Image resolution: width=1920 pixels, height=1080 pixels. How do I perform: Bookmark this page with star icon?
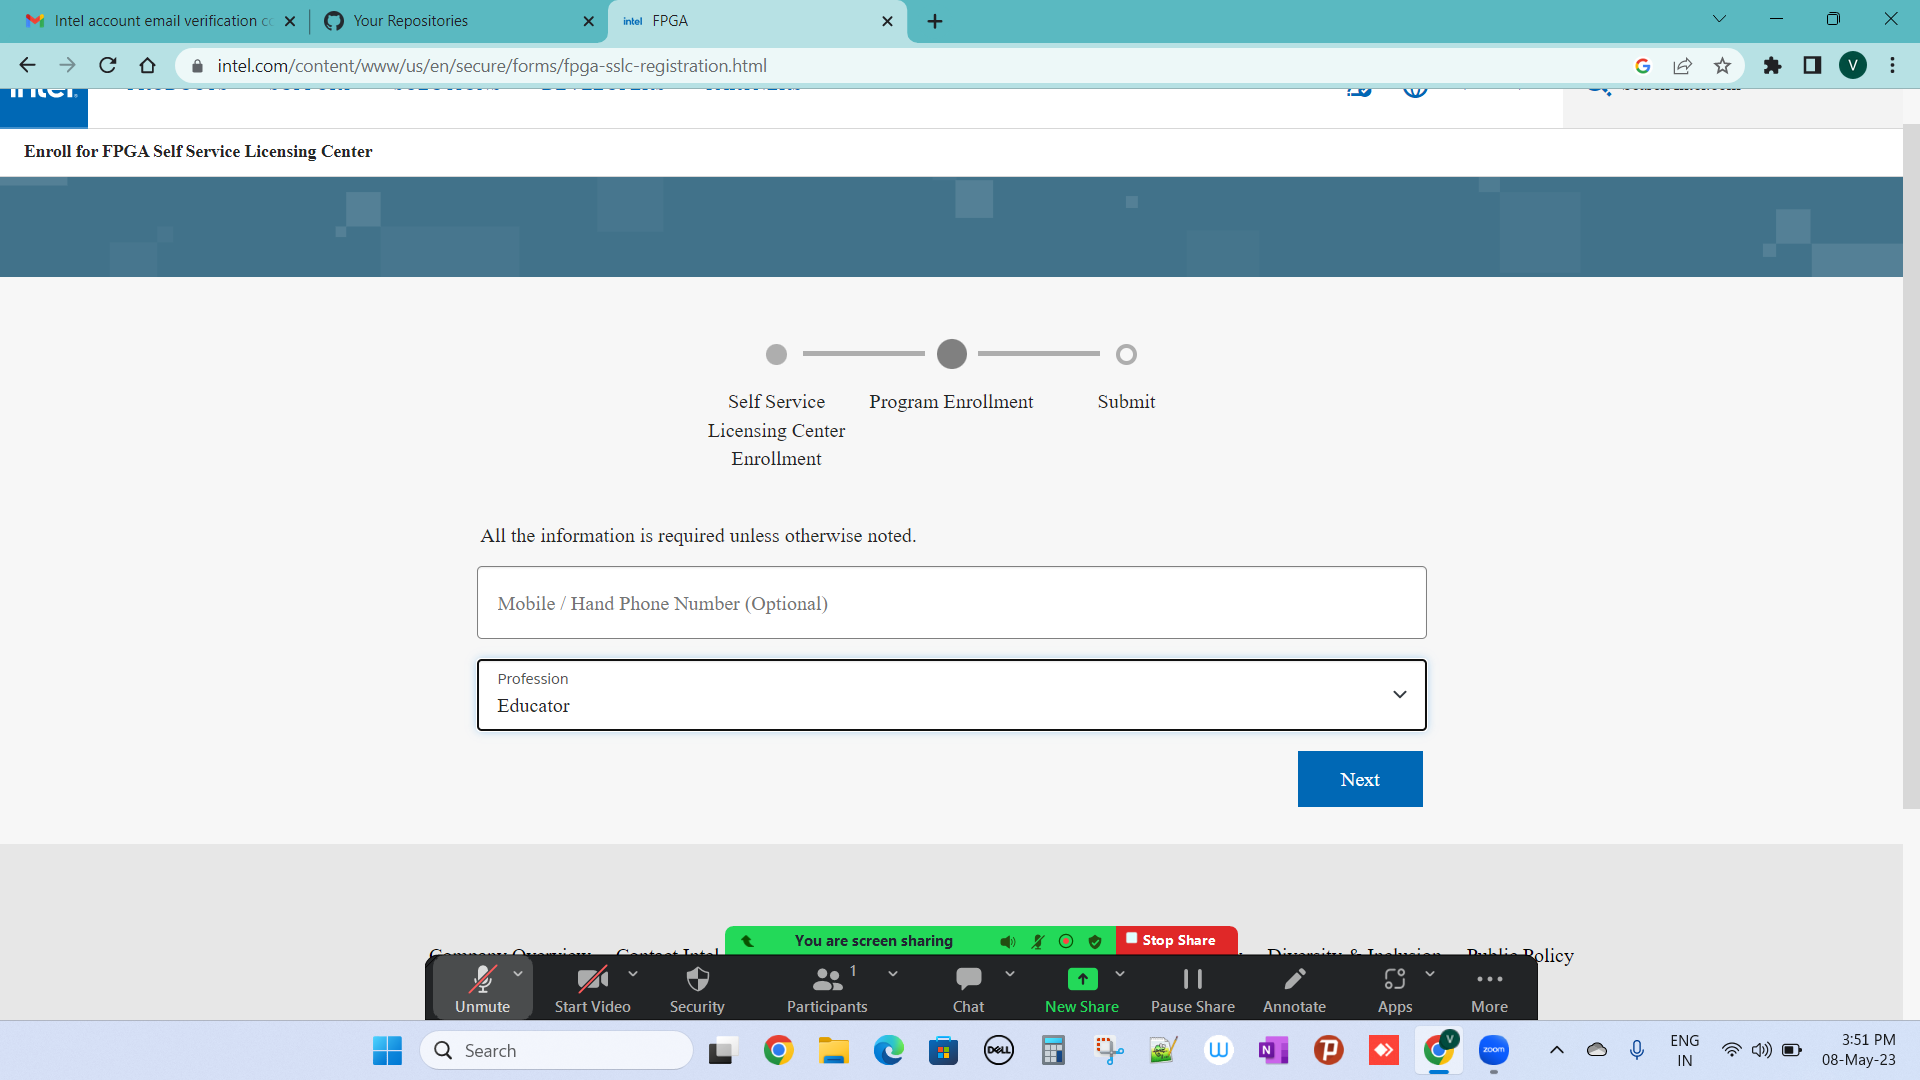tap(1722, 66)
